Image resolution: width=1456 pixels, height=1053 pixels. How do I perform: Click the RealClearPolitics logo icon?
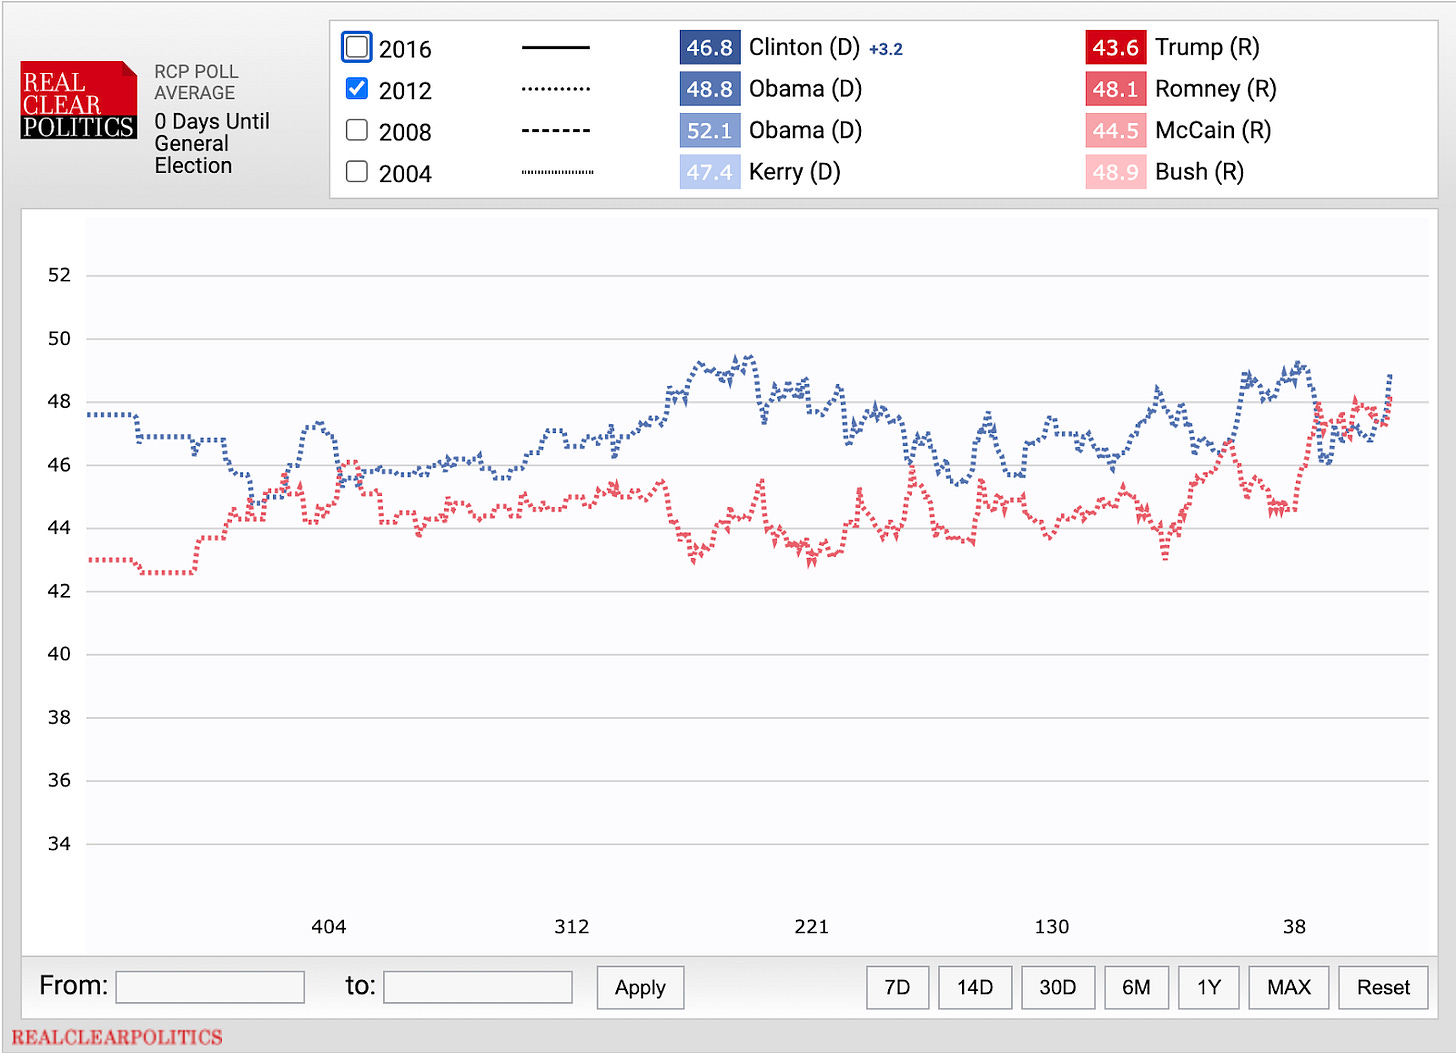tap(79, 101)
